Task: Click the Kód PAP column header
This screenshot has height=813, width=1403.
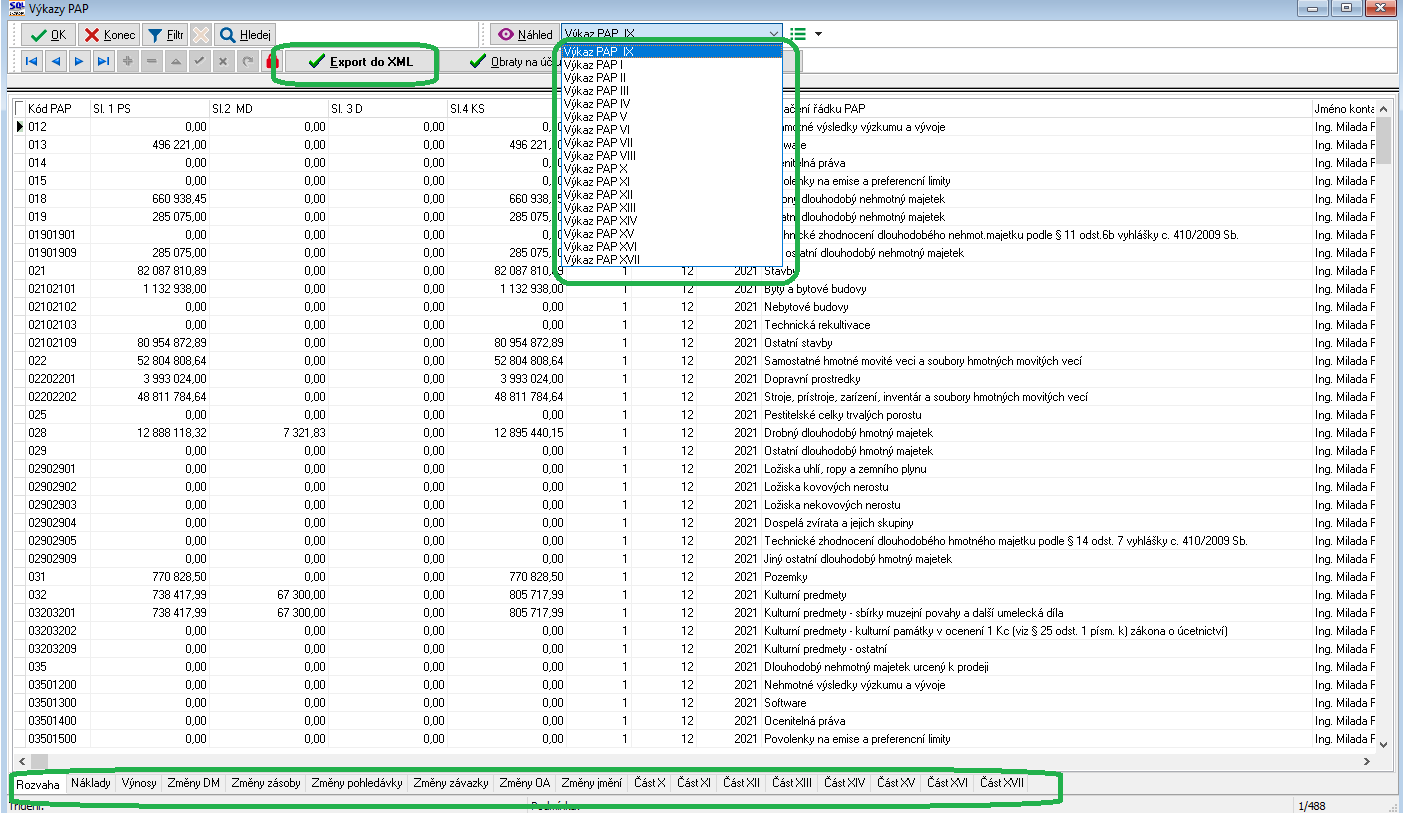Action: 58,108
